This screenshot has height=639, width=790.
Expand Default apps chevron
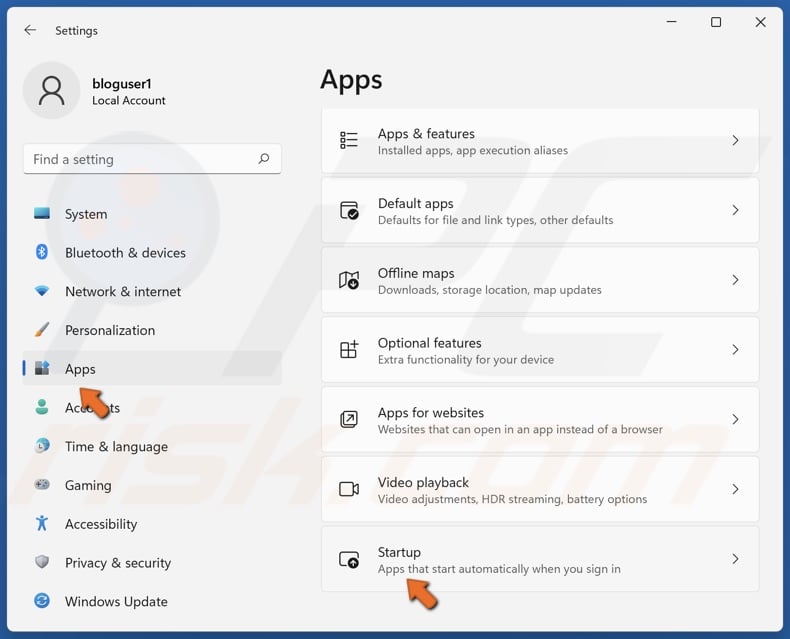click(x=735, y=210)
